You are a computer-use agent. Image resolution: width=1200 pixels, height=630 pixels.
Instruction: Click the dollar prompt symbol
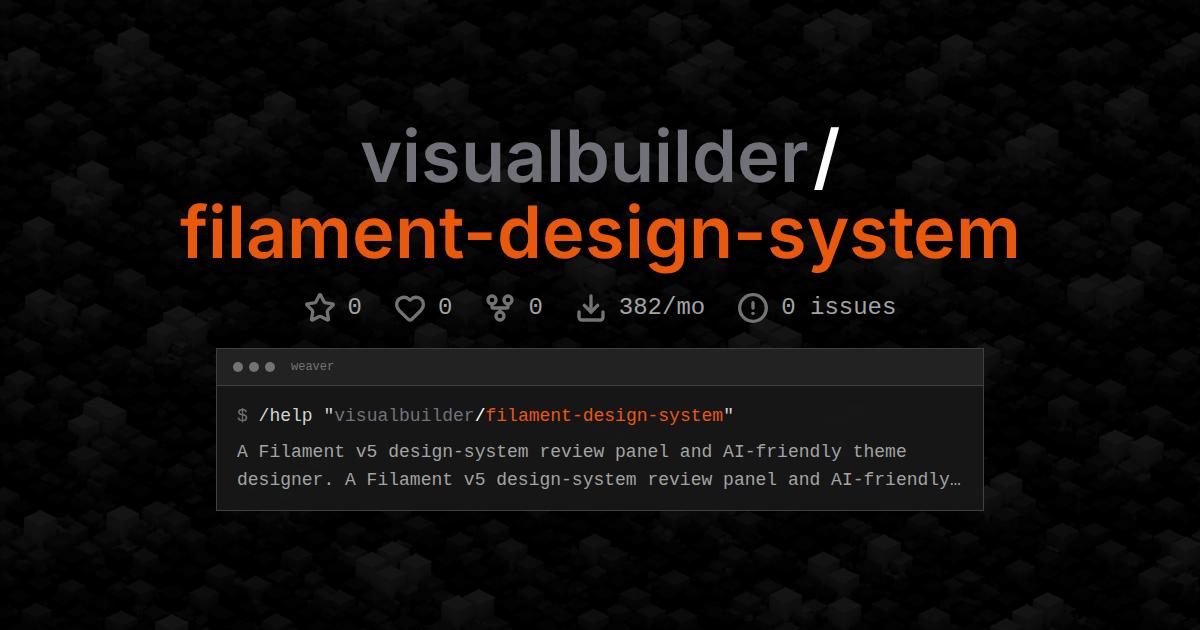coord(242,415)
